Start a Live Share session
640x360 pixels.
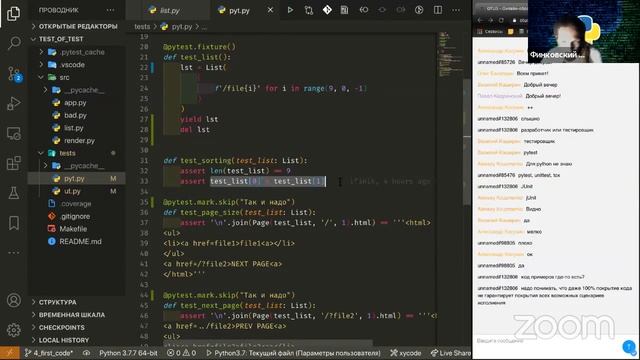[451, 353]
